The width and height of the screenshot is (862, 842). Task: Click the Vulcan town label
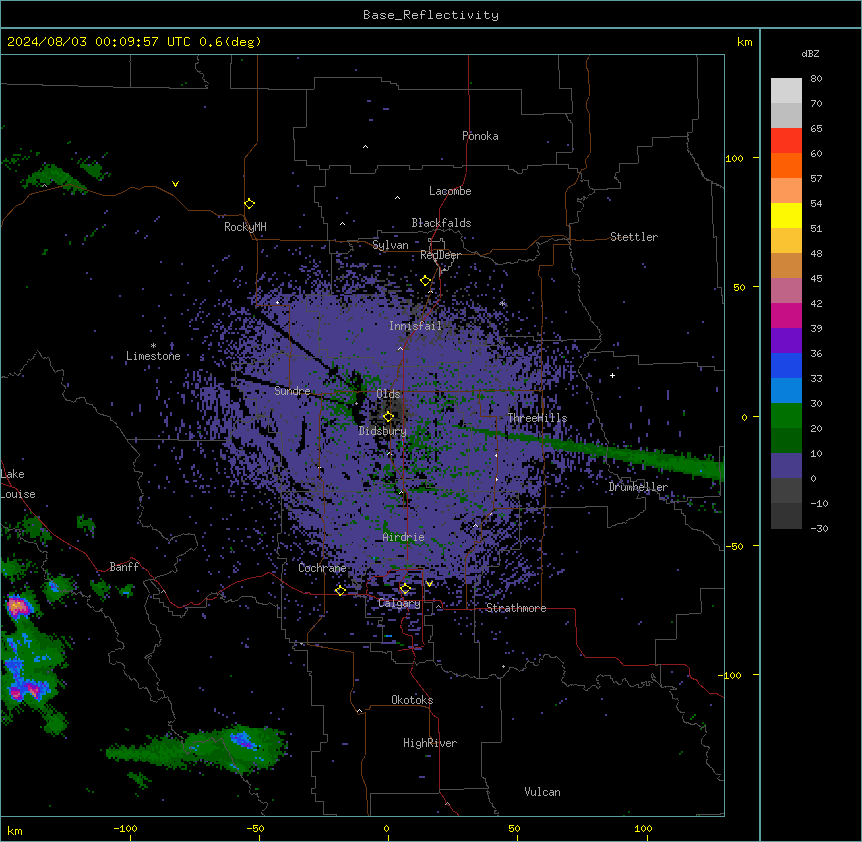tap(543, 792)
